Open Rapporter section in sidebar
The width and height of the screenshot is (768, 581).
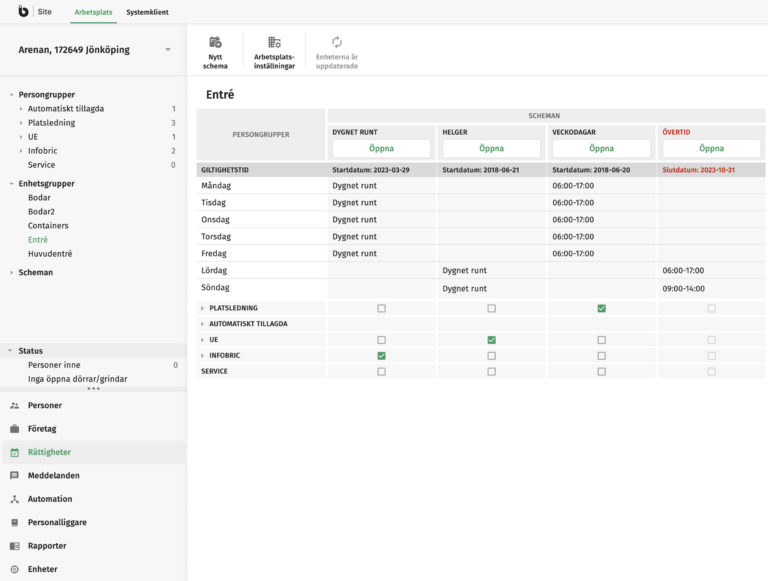pos(47,546)
